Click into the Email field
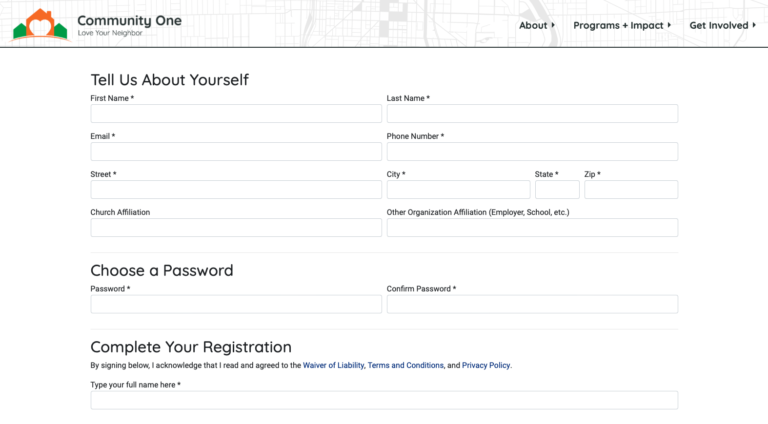Screen dimensions: 768x424 (x=236, y=152)
